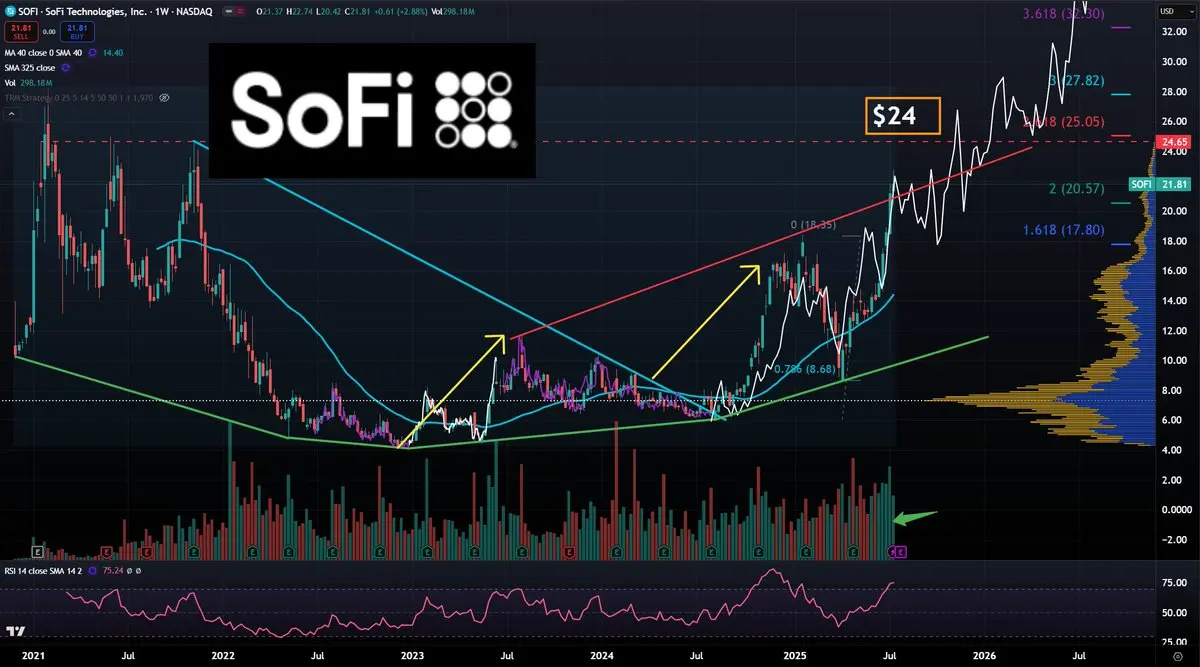Click the TradingView logo
The width and height of the screenshot is (1200, 667).
[15, 631]
